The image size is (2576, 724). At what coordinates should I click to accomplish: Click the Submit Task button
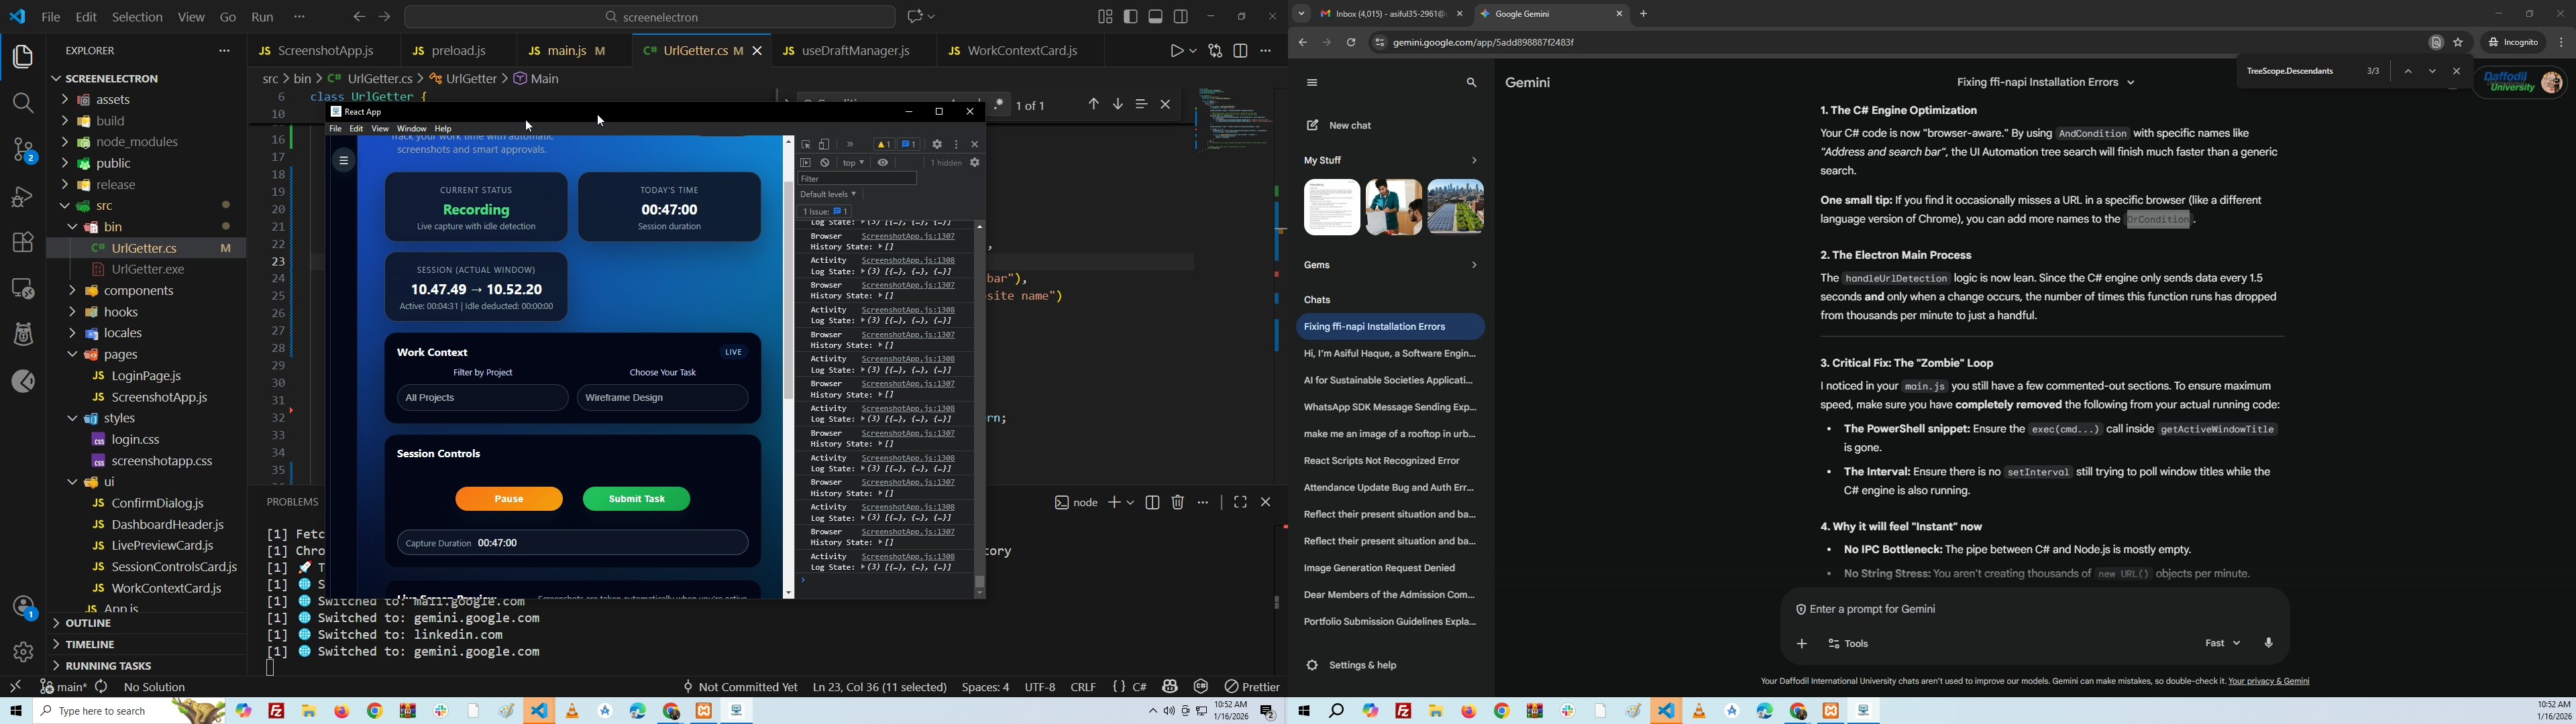click(x=636, y=499)
